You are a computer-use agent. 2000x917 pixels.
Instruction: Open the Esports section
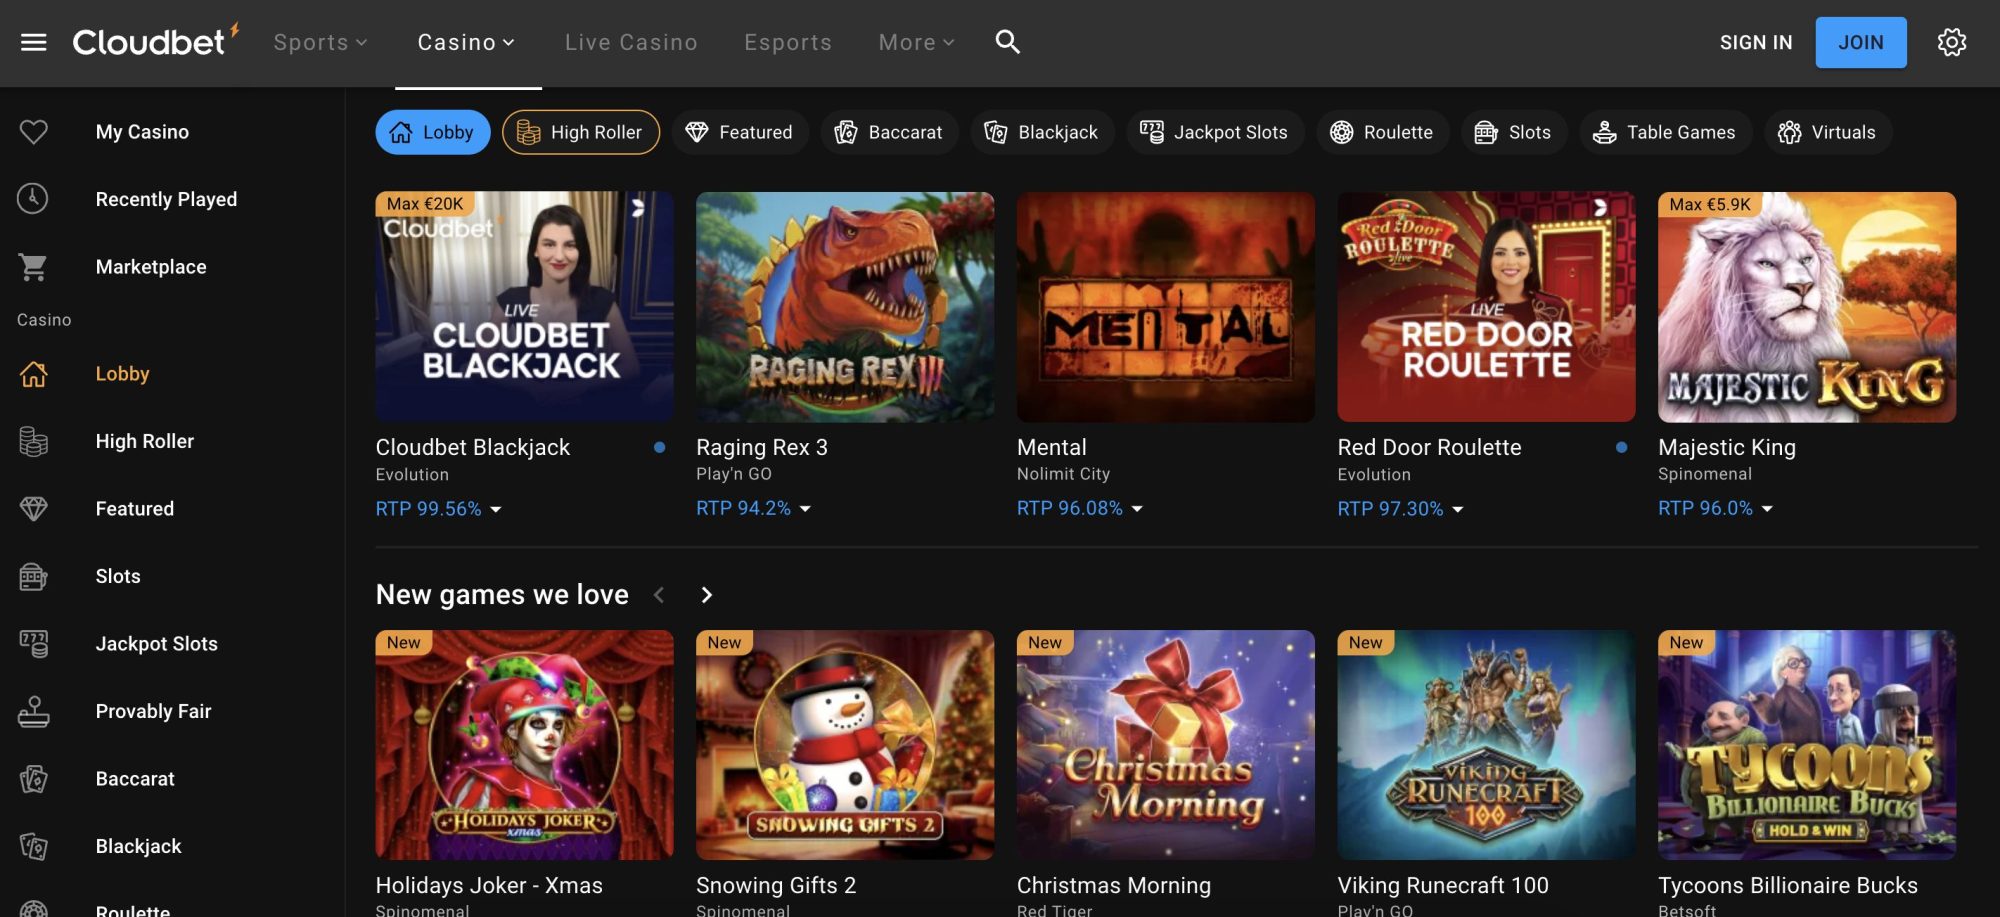[788, 42]
